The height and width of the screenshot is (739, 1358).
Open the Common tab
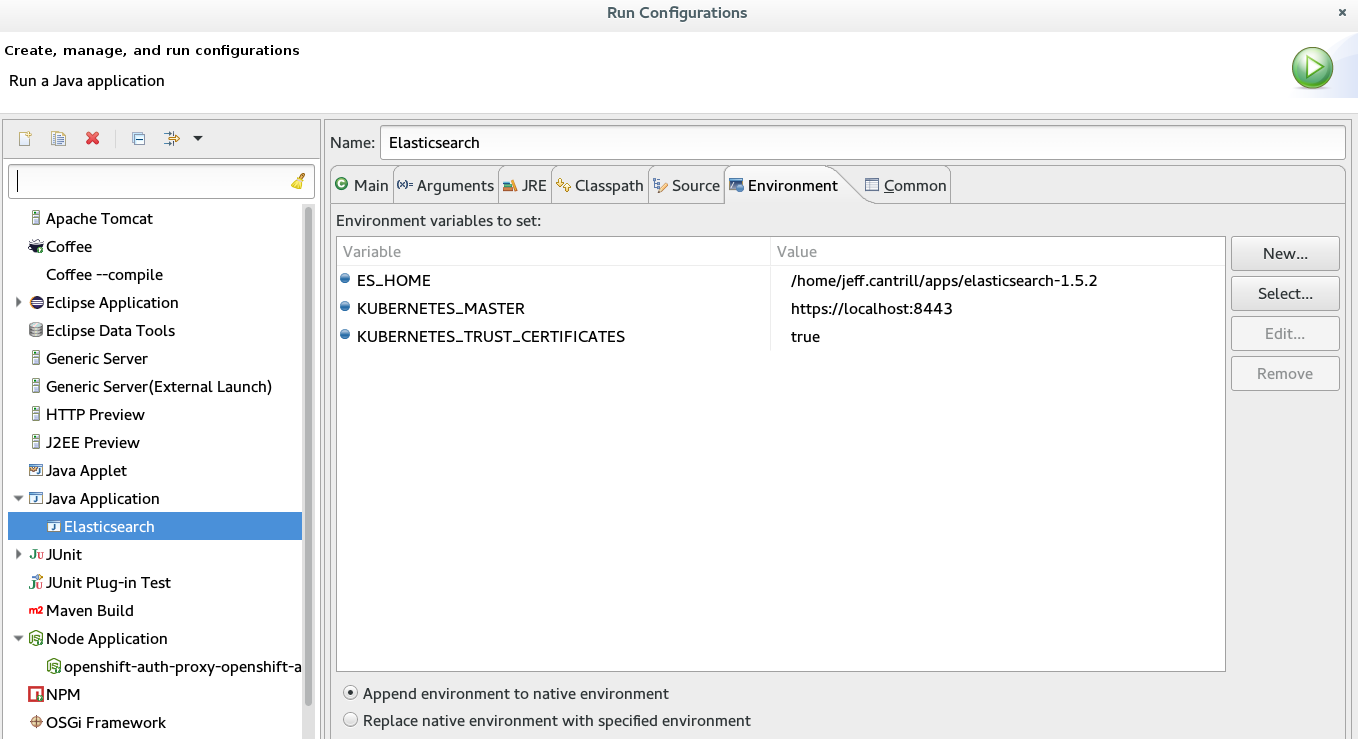905,185
